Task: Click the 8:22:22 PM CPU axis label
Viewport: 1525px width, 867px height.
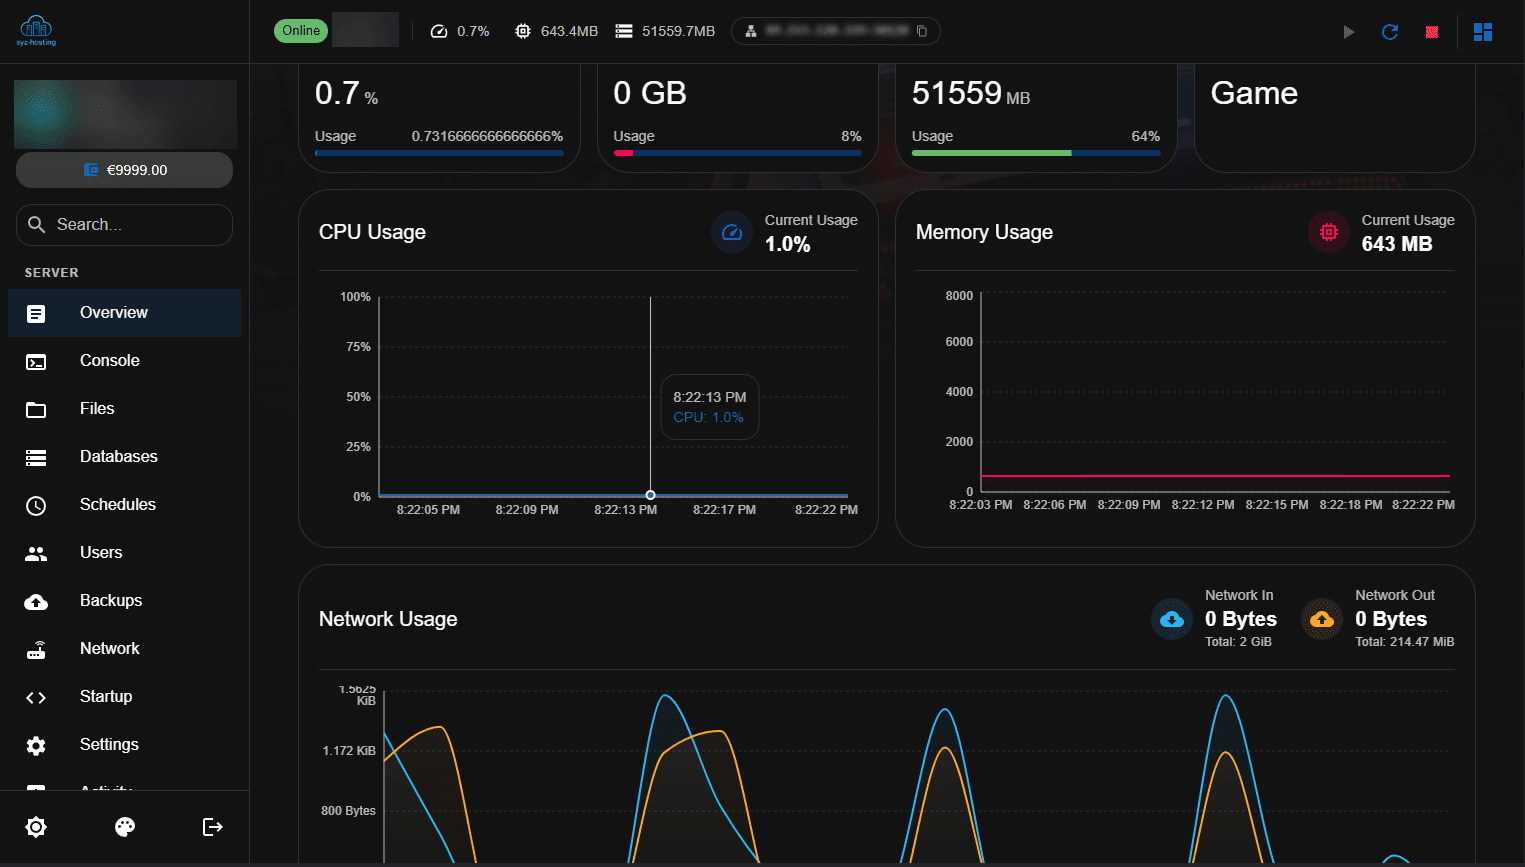Action: point(826,510)
